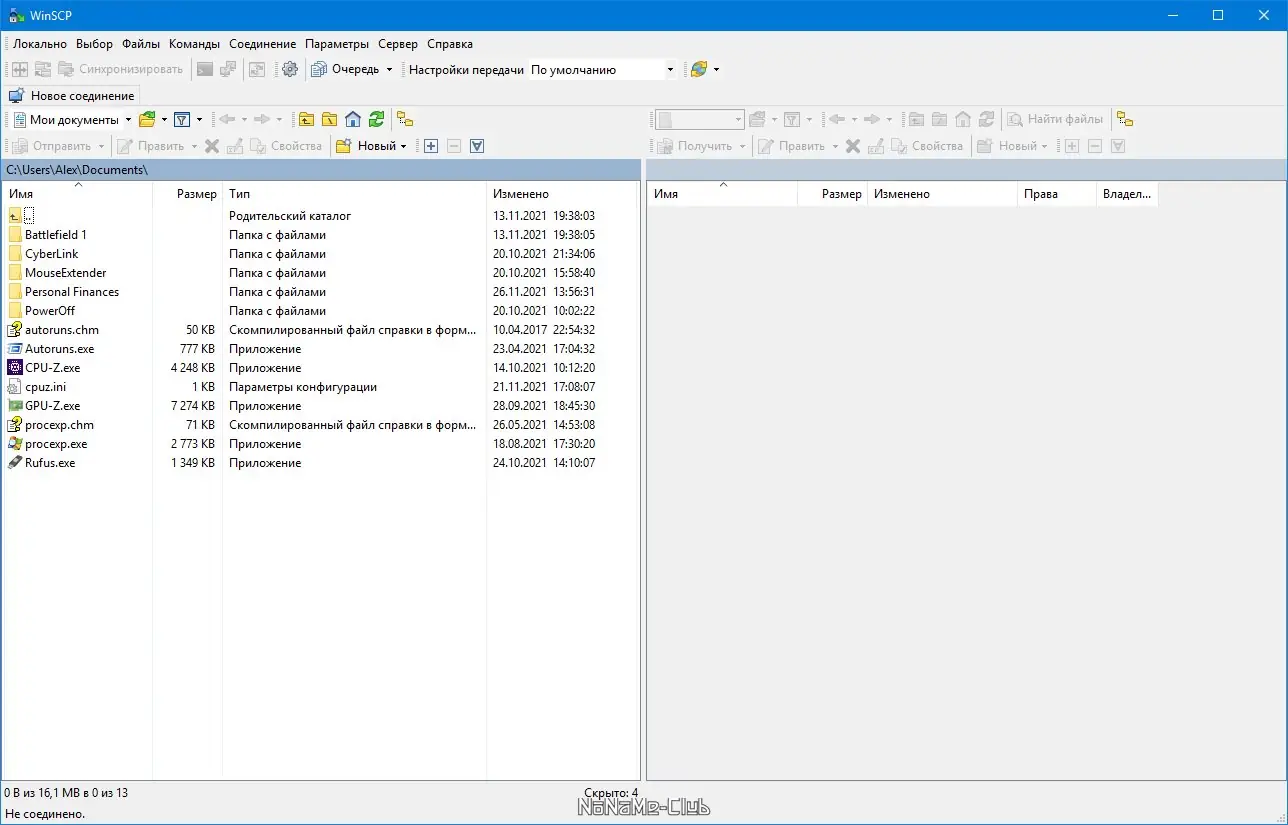
Task: Open the Локально menu
Action: [40, 44]
